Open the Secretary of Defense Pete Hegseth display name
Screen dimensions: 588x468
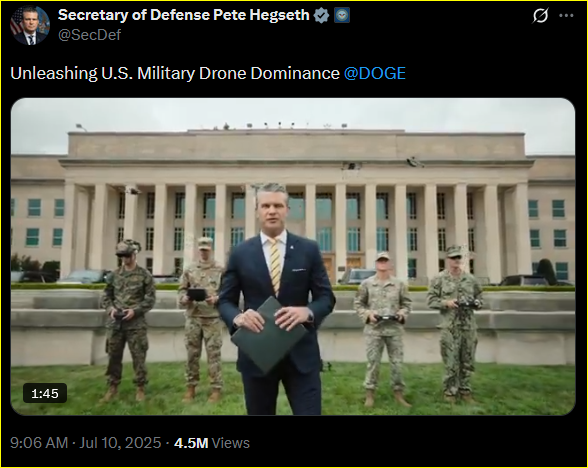pos(183,15)
